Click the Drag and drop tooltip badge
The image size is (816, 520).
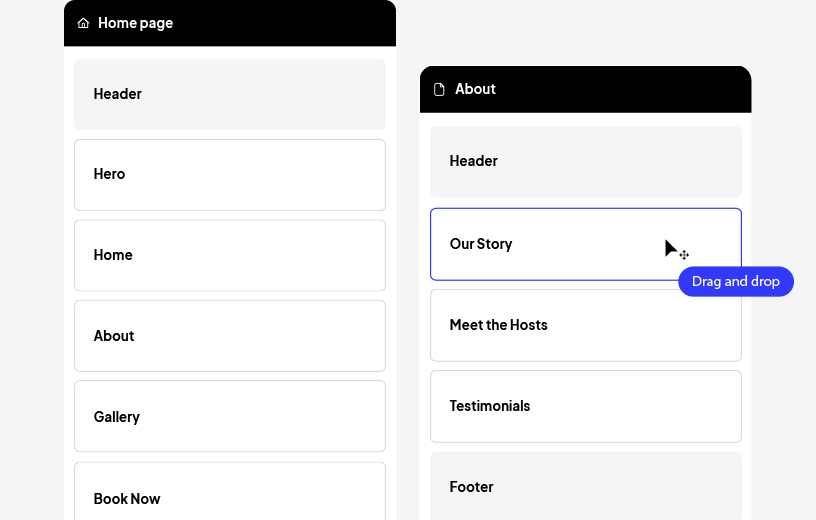(735, 282)
